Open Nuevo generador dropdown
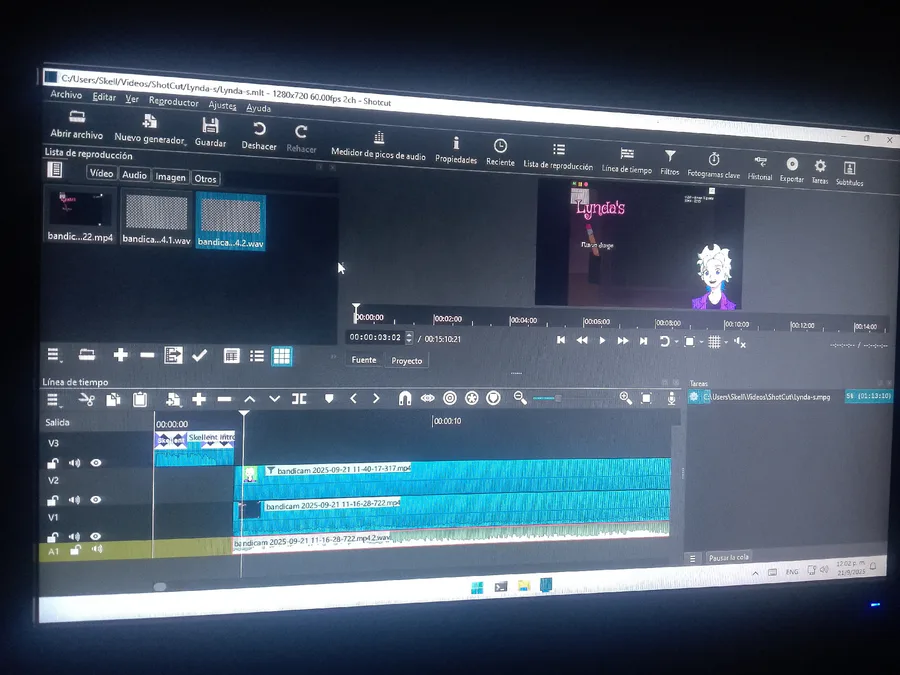 150,129
